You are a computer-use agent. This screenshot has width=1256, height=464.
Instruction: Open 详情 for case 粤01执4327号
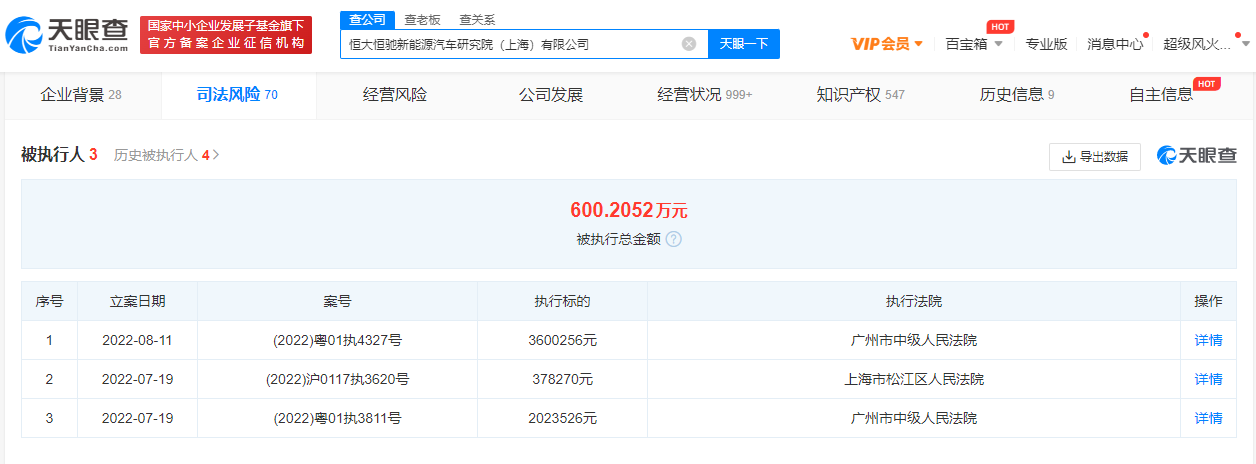[x=1208, y=340]
